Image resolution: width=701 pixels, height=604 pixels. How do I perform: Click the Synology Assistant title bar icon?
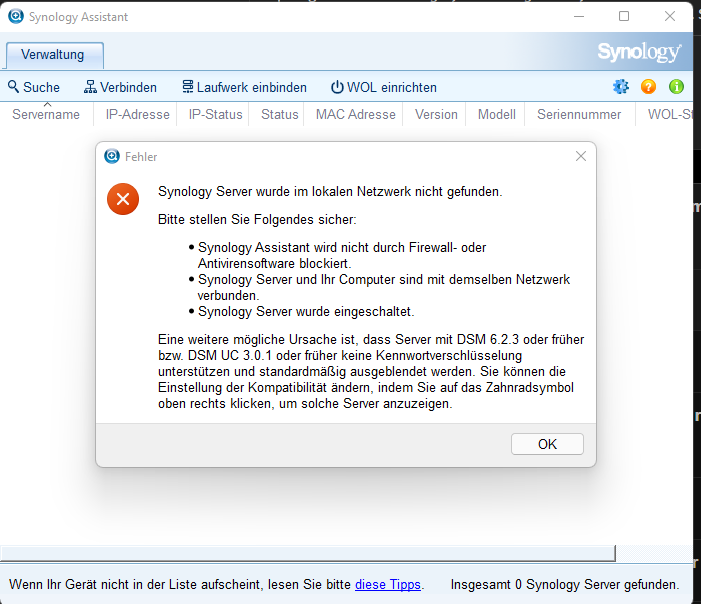[16, 16]
